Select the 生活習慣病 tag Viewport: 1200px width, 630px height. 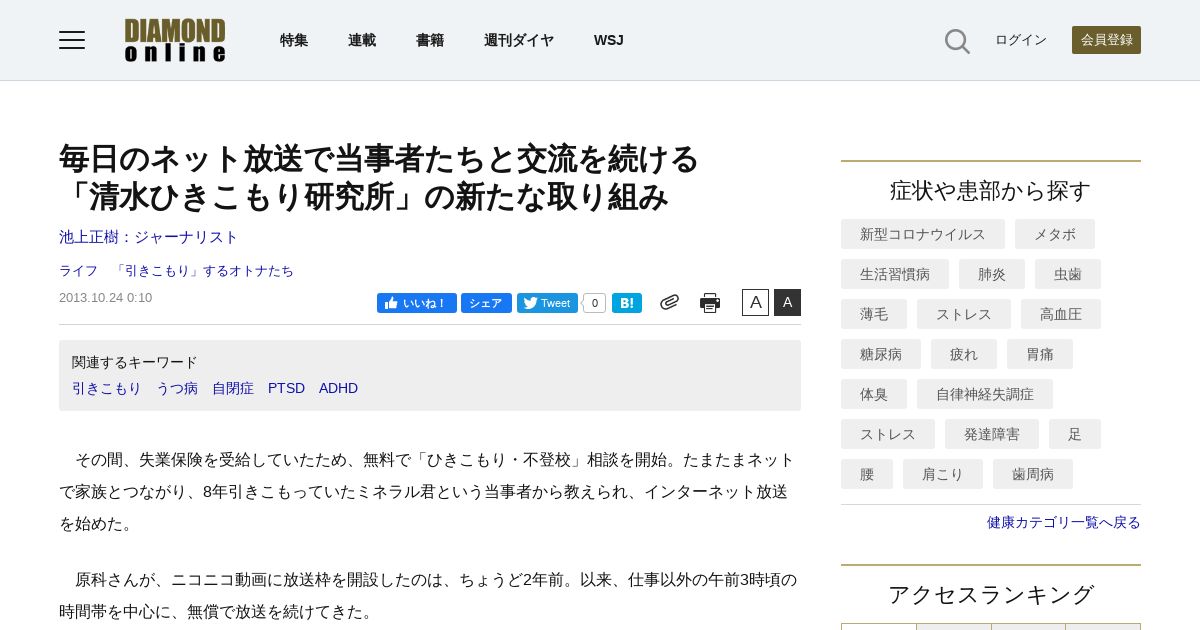point(895,274)
